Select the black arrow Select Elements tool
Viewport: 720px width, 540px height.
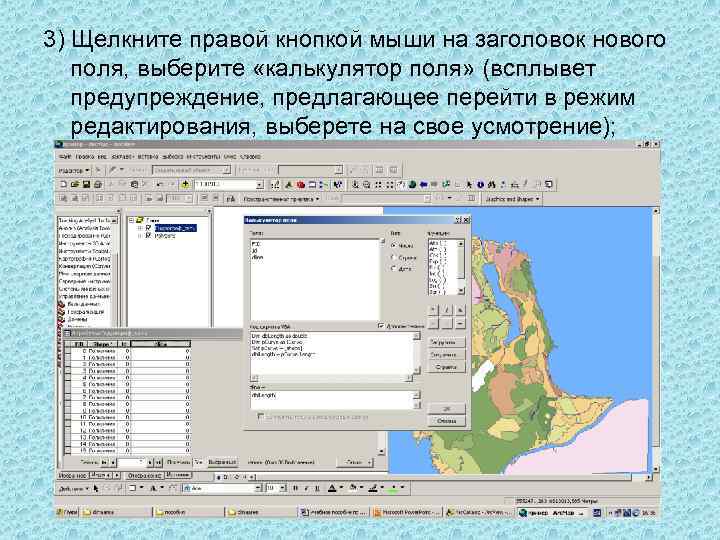(469, 185)
